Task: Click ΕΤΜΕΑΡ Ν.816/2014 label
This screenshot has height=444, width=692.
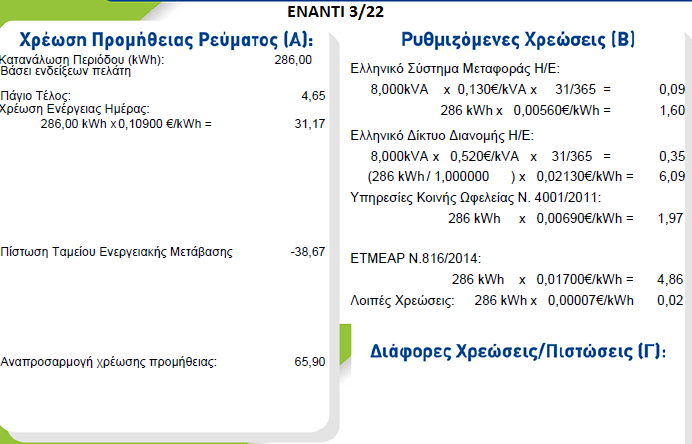Action: click(416, 258)
